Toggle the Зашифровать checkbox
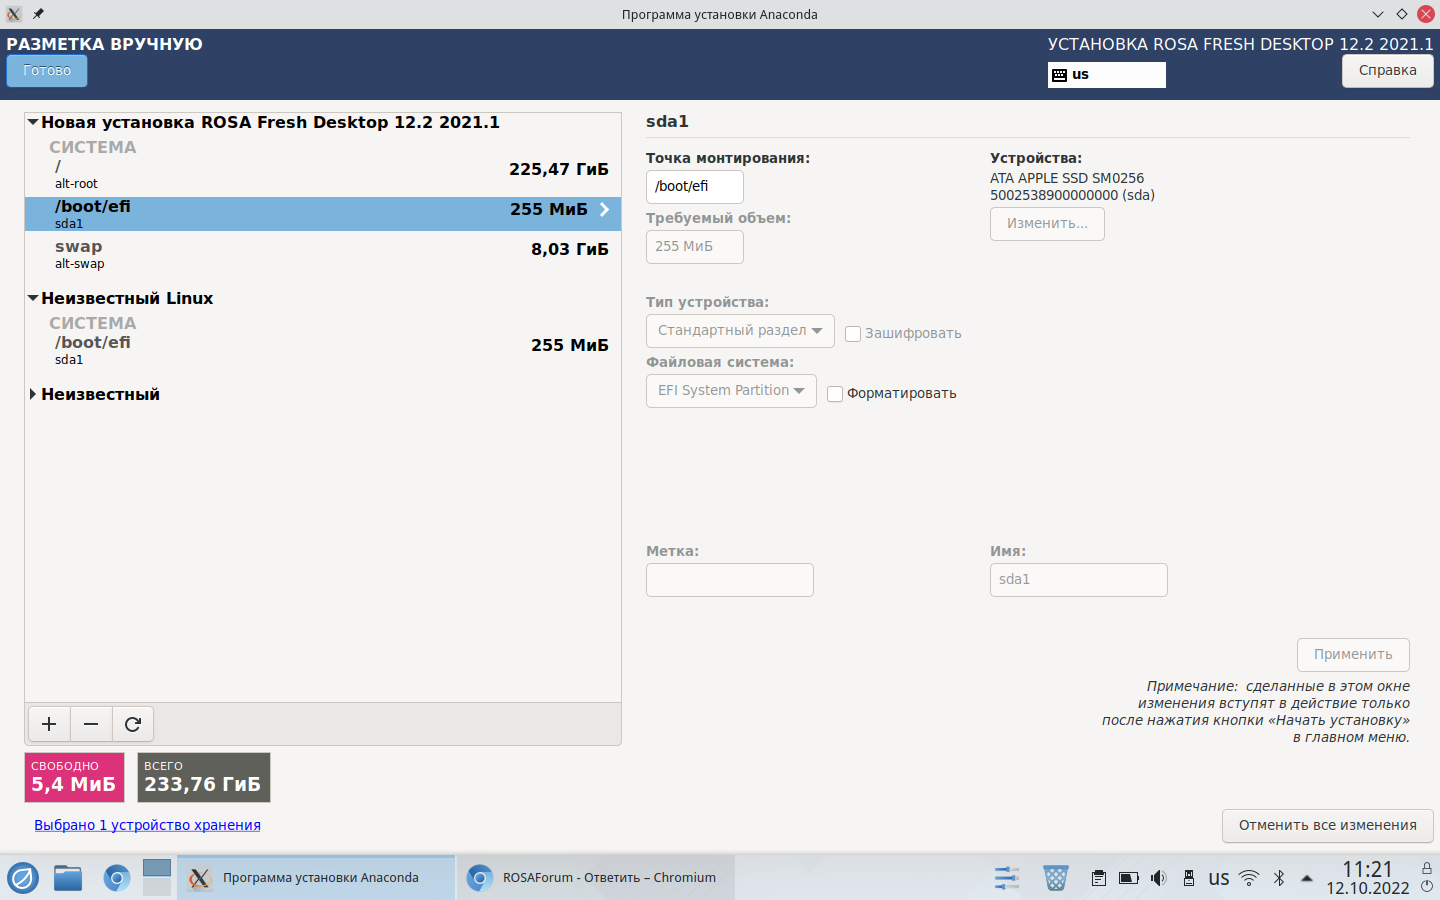Screen dimensions: 1440x900 [853, 334]
